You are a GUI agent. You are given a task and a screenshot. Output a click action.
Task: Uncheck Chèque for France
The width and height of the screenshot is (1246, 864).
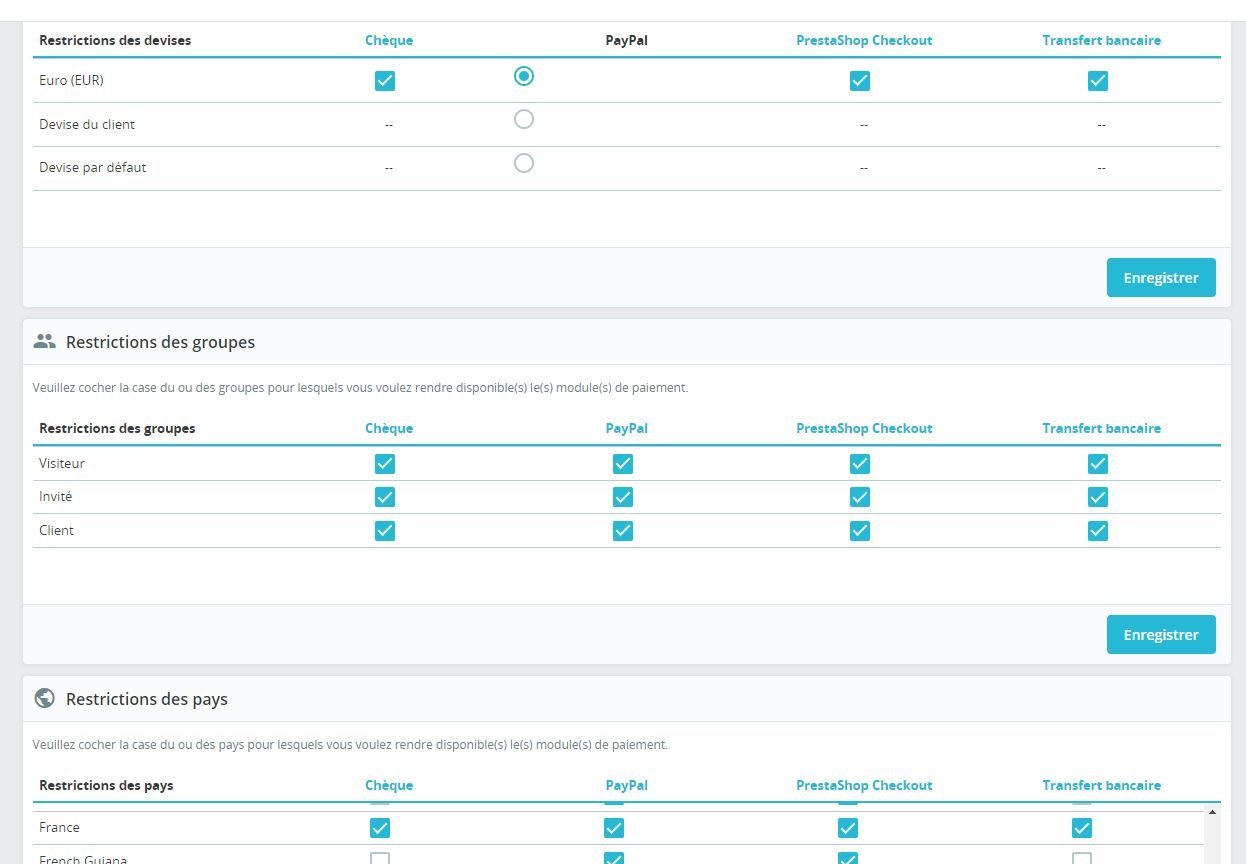tap(380, 828)
